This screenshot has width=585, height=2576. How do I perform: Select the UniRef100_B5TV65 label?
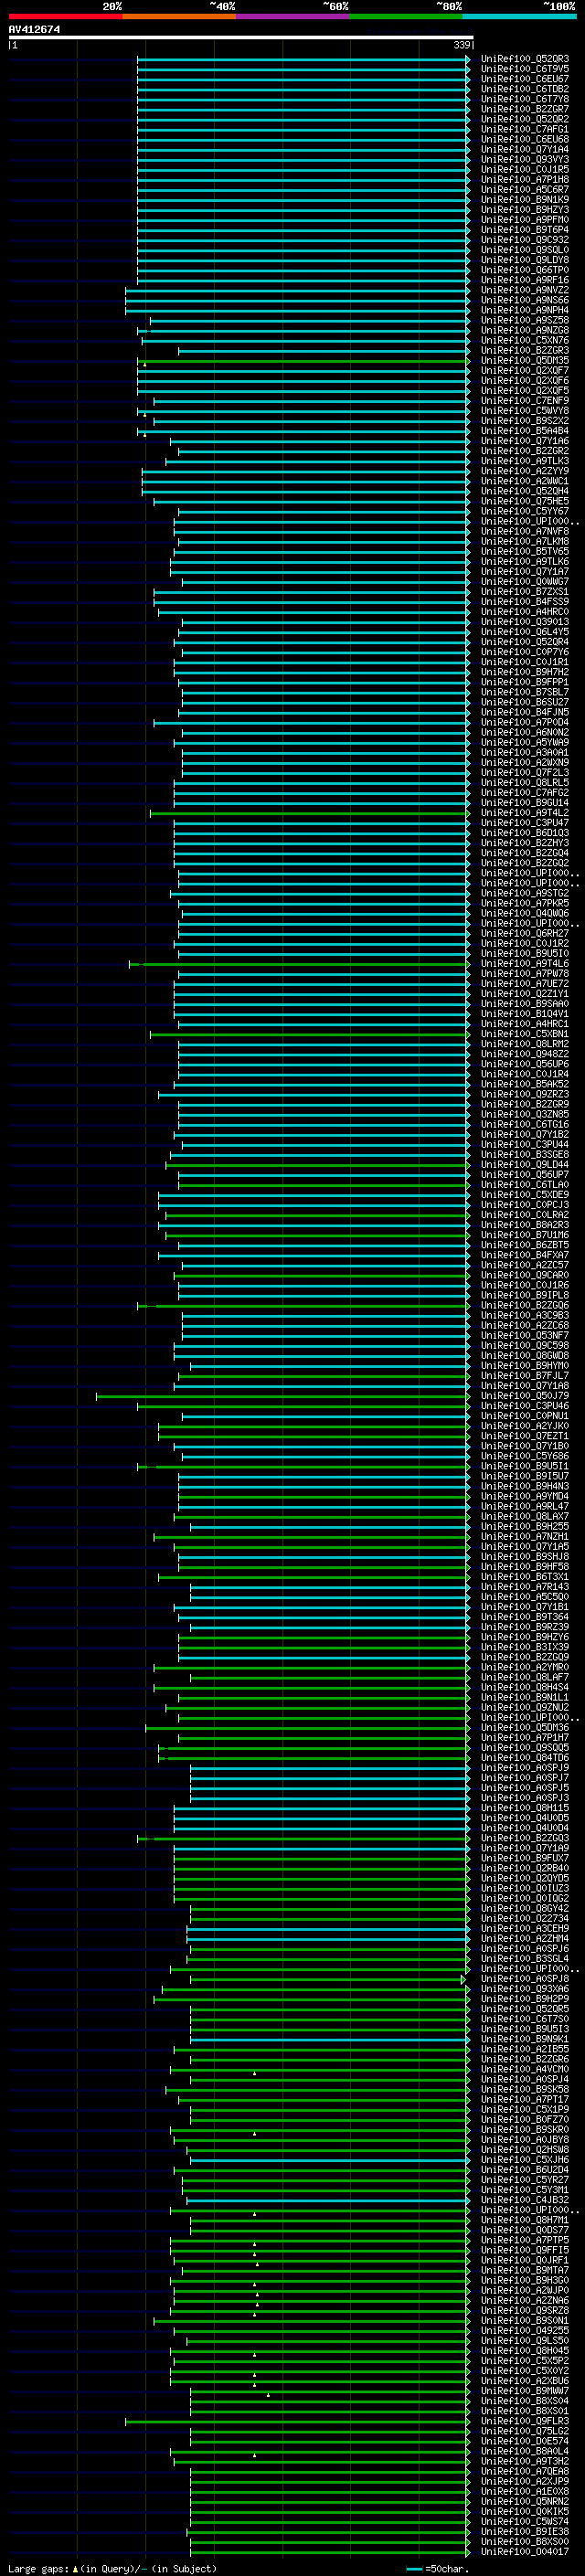click(x=524, y=551)
